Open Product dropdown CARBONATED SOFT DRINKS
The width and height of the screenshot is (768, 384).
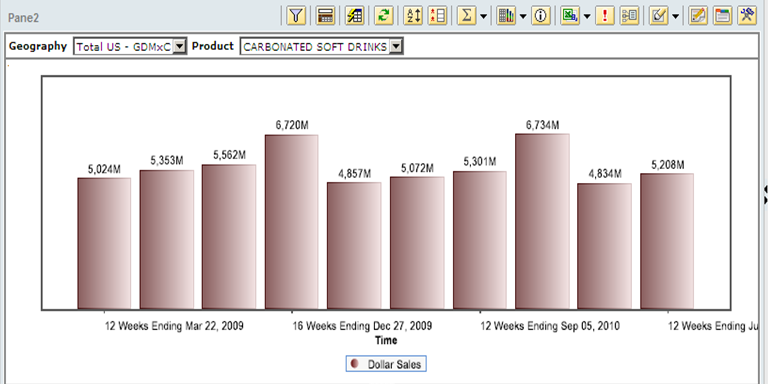tap(321, 47)
